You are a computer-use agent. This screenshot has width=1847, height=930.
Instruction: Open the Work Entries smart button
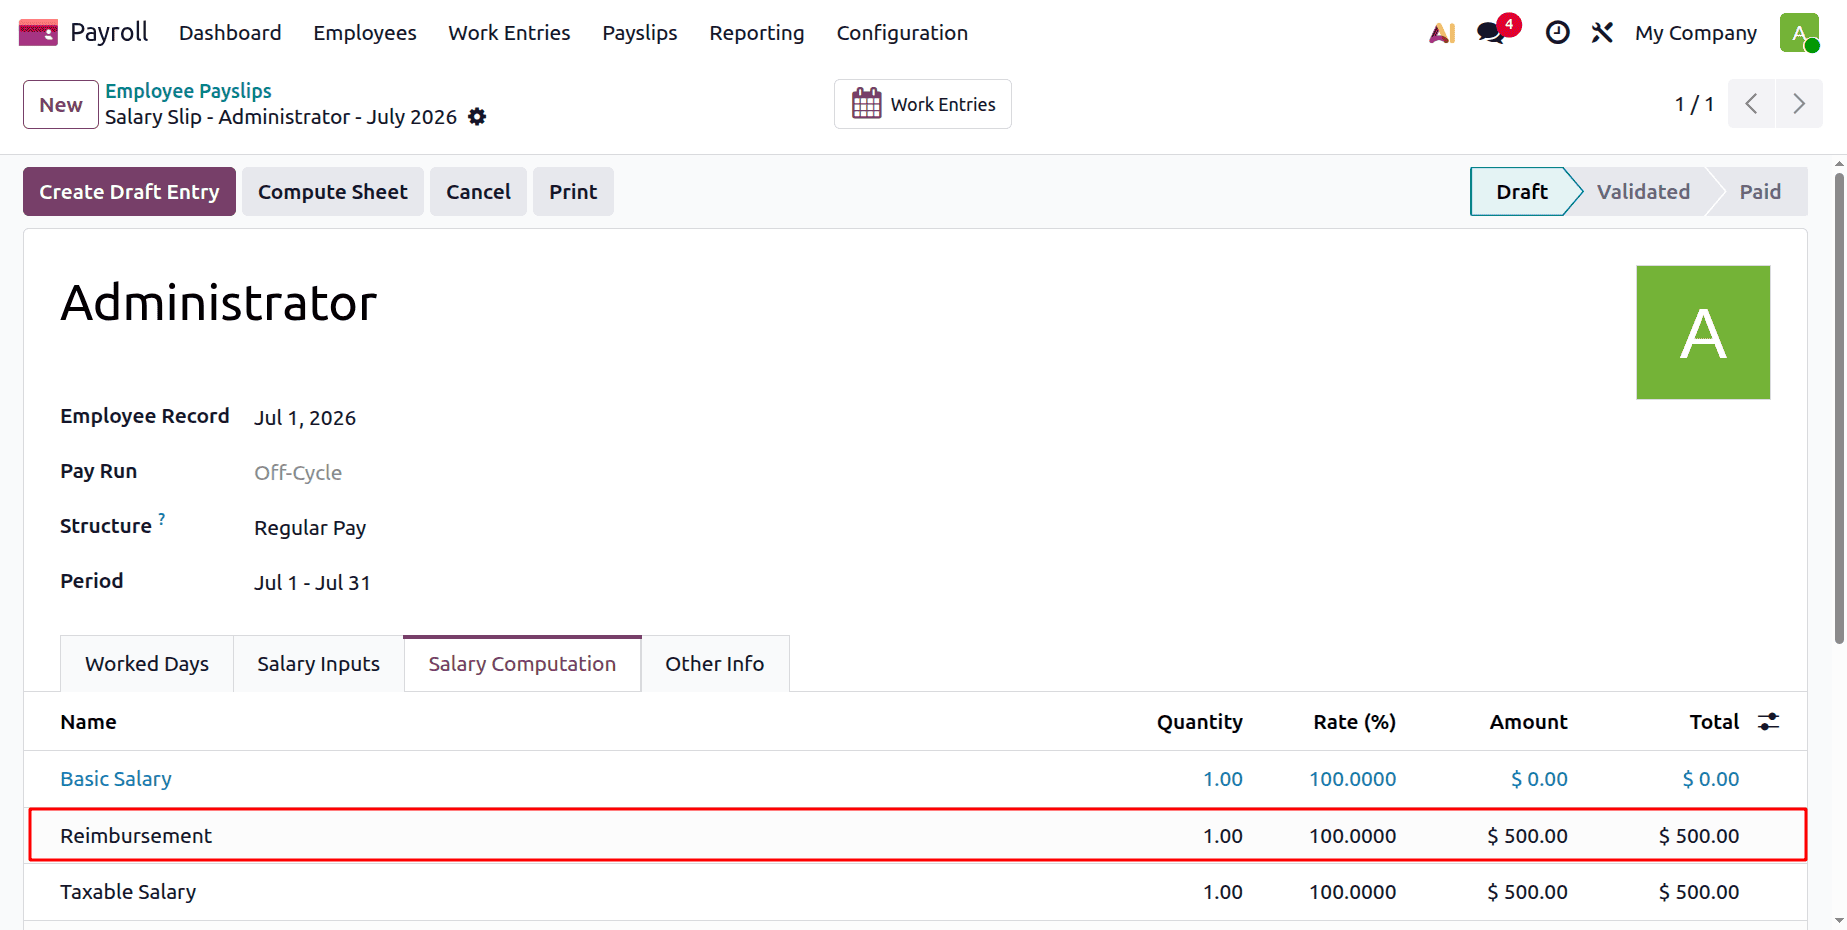click(923, 104)
